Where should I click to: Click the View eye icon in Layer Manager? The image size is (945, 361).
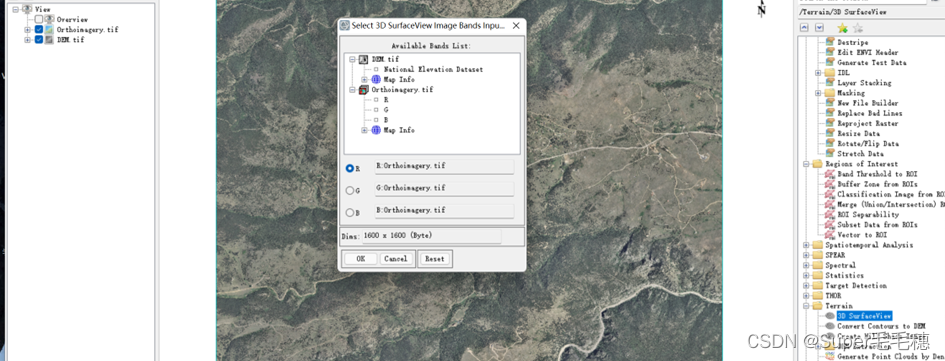point(27,9)
